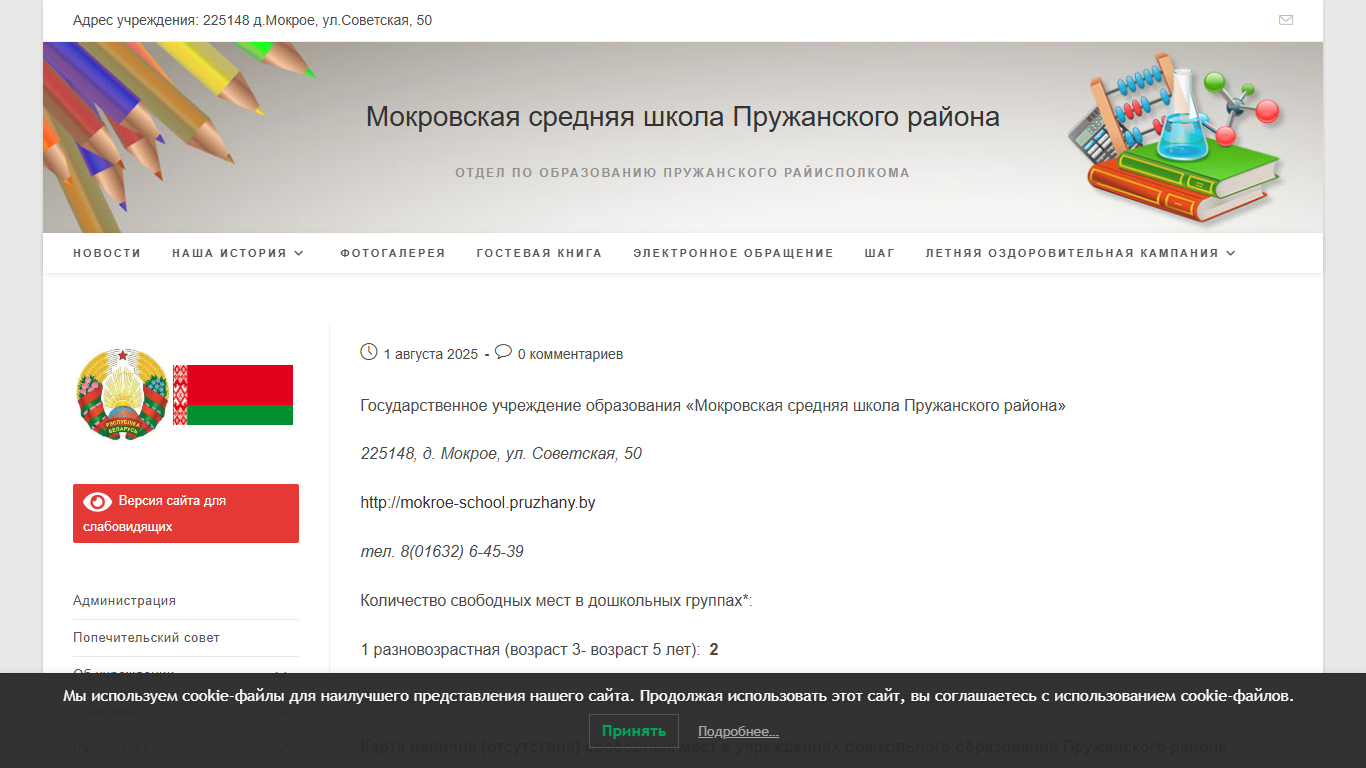Click the phone number 8(01632) 6-45-39
This screenshot has width=1366, height=768.
pyautogui.click(x=461, y=552)
